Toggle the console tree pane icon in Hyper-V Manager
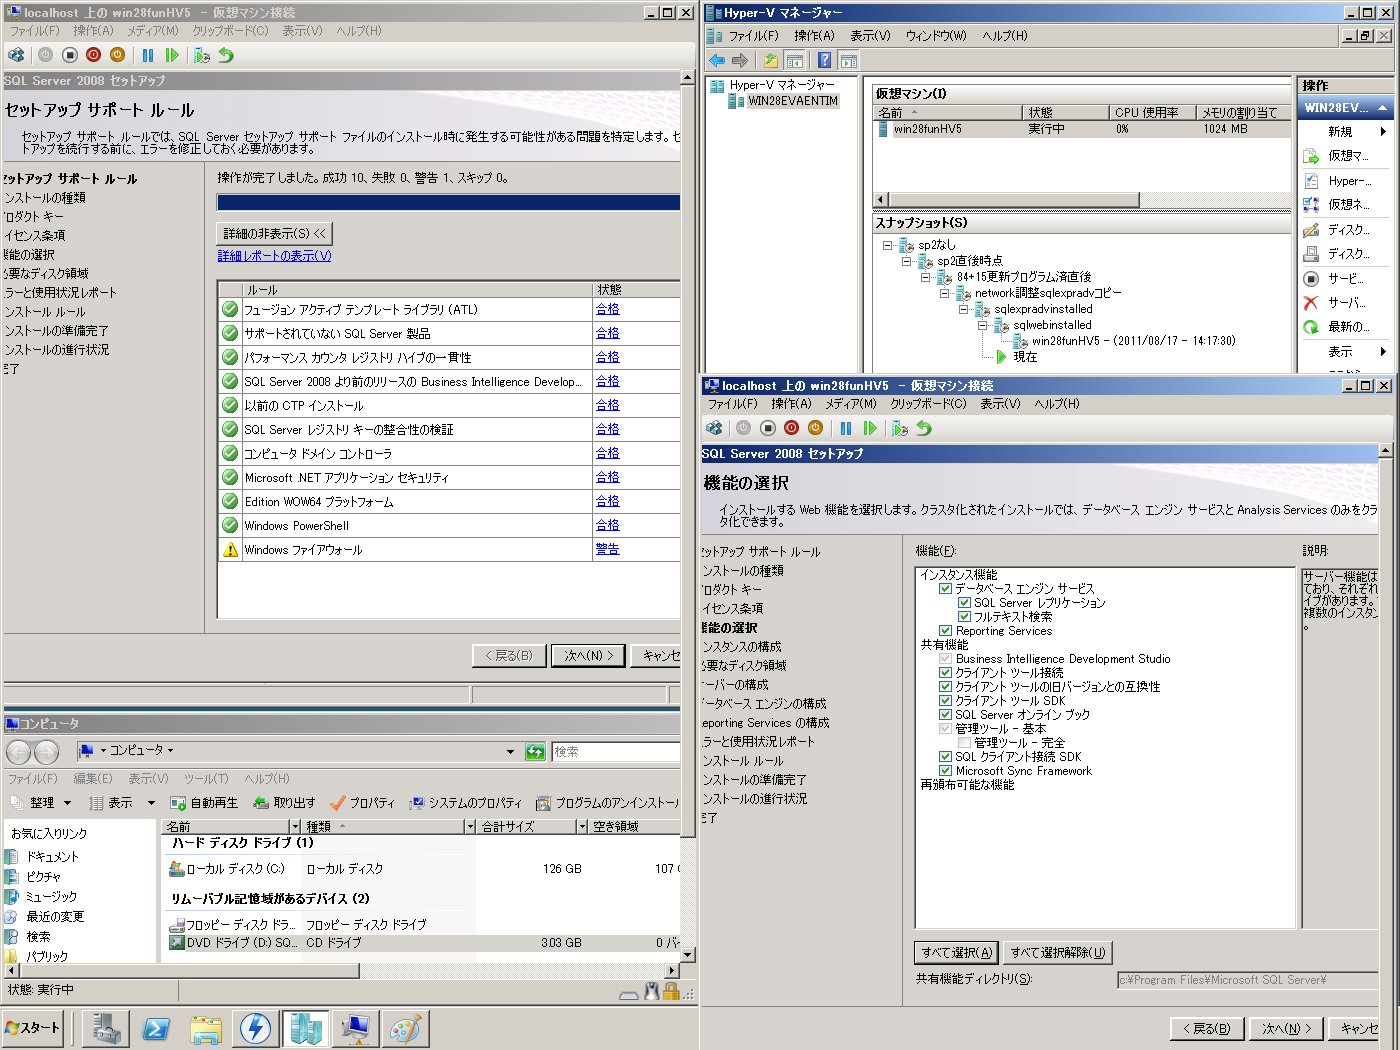The image size is (1400, 1050). click(x=796, y=60)
